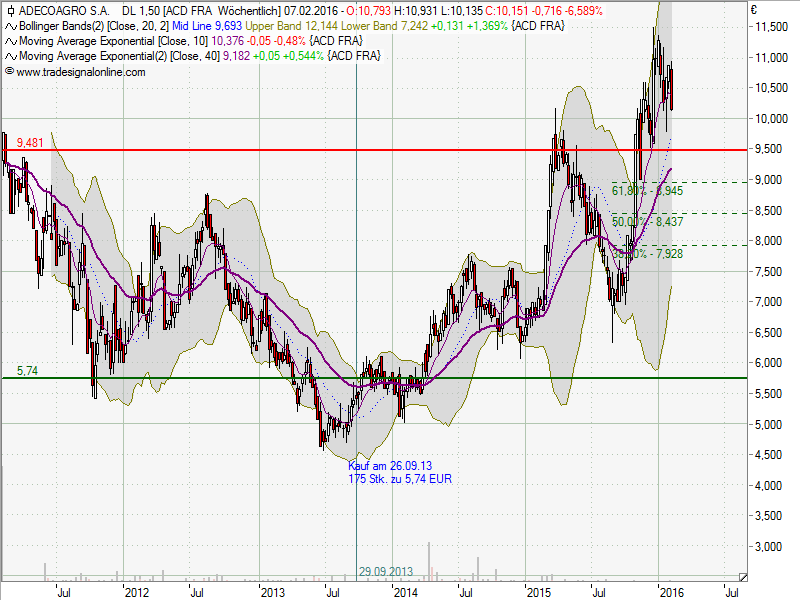800x600 pixels.
Task: Click the Mid Line 9,693 value
Action: (x=207, y=26)
